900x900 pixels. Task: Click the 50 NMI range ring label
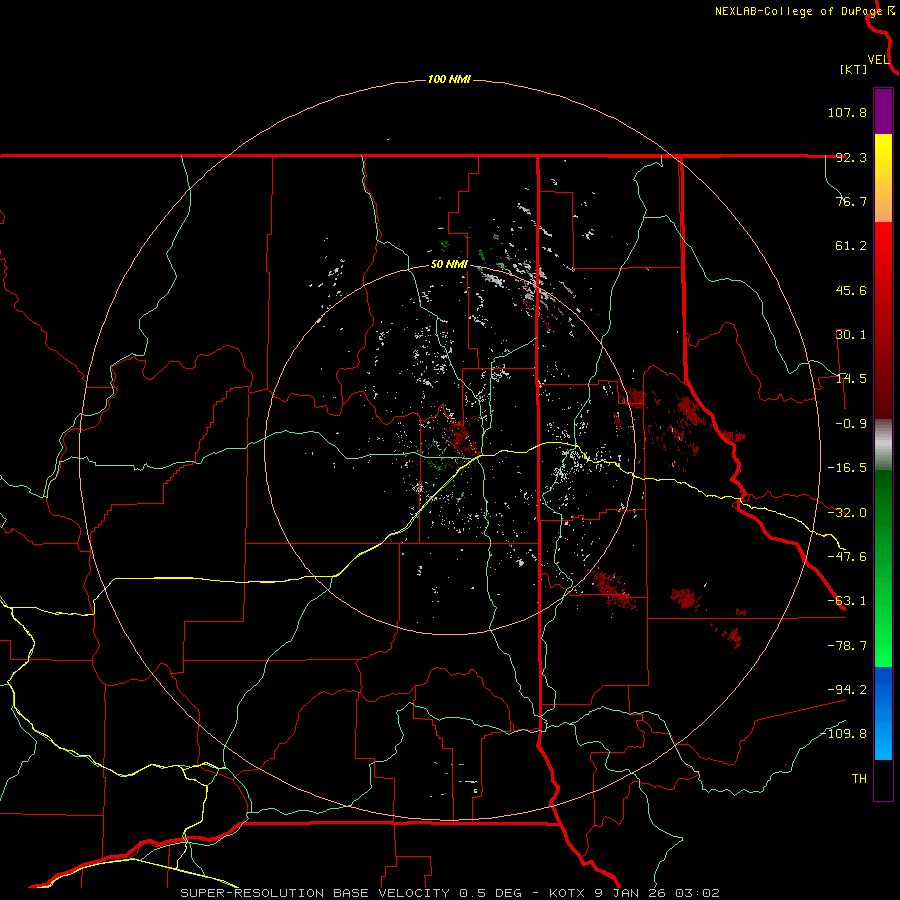[449, 264]
